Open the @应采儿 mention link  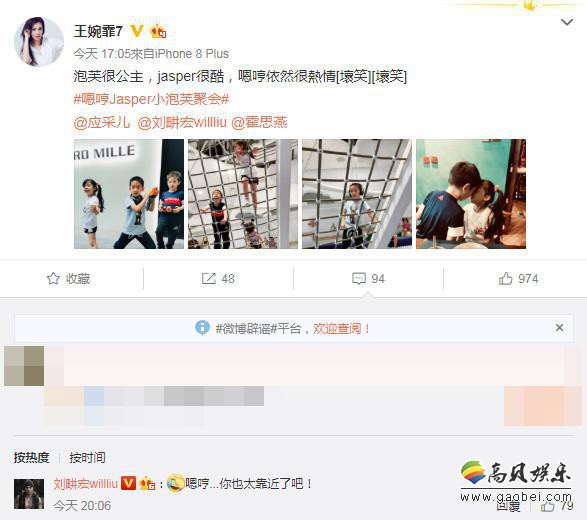point(102,122)
